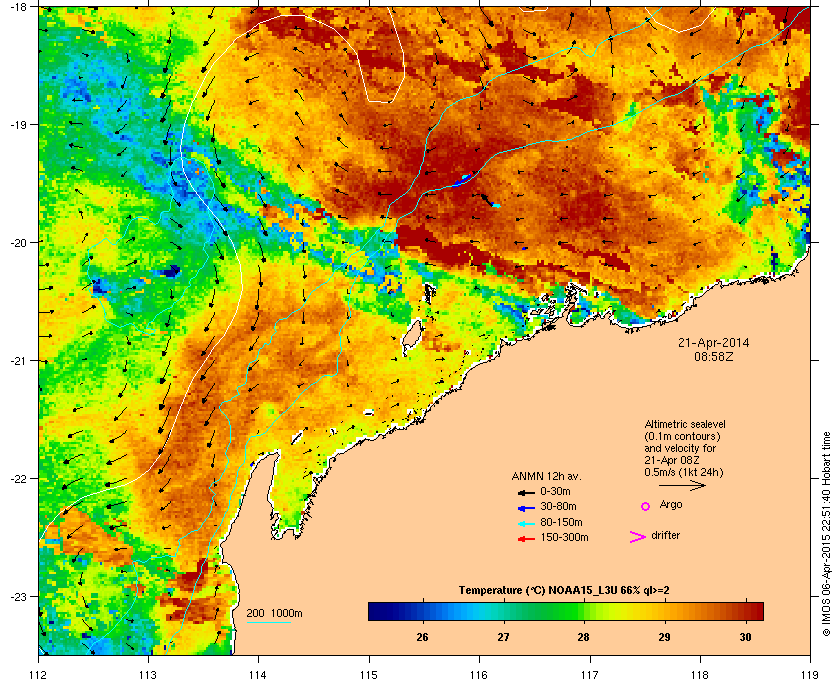Image resolution: width=840 pixels, height=680 pixels.
Task: Click the '30-80m' depth label
Action: coord(559,506)
